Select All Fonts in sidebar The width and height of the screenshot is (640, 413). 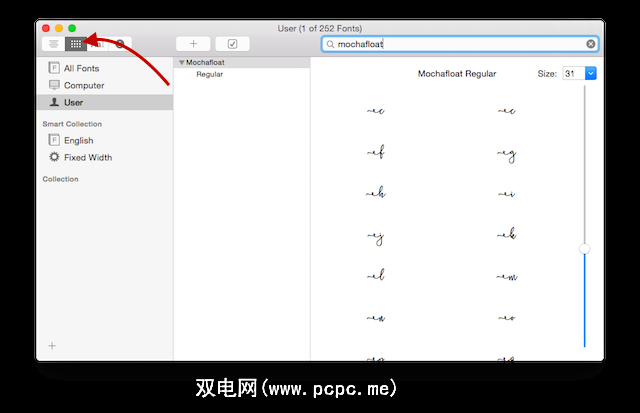[105, 68]
